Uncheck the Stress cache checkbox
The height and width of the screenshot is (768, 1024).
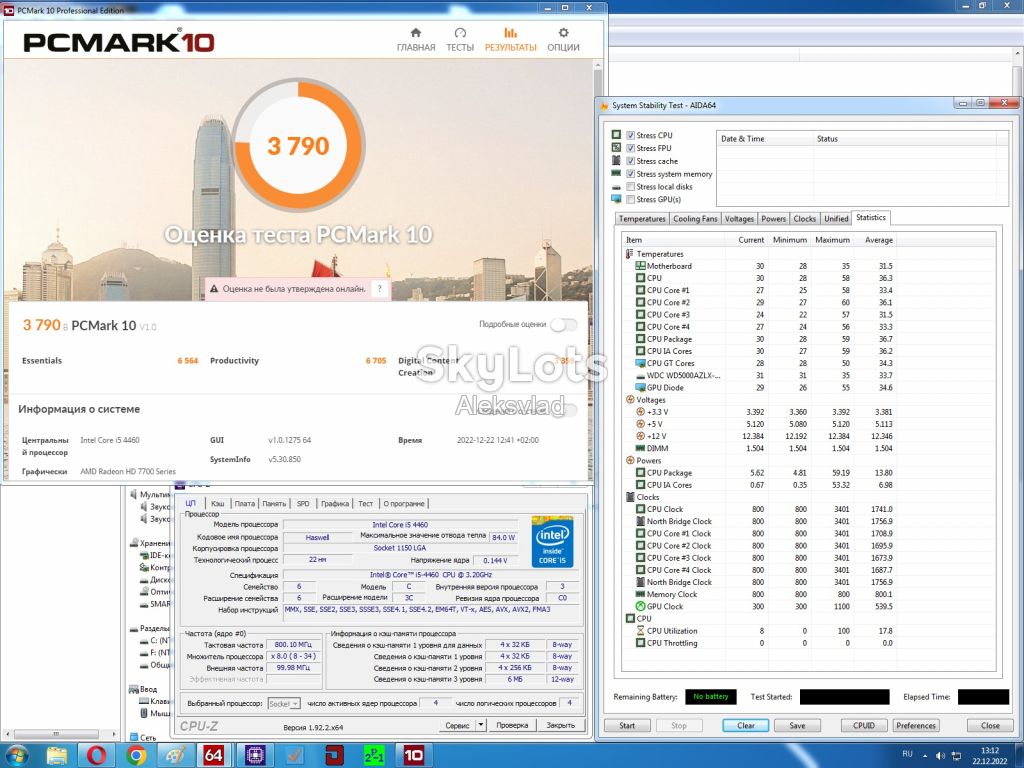coord(631,161)
